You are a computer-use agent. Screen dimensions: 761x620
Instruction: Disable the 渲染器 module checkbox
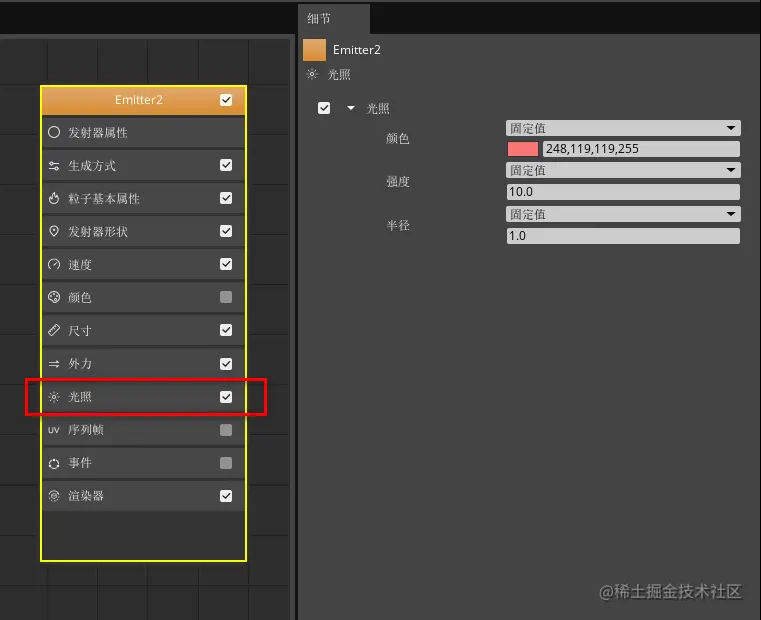pyautogui.click(x=226, y=496)
